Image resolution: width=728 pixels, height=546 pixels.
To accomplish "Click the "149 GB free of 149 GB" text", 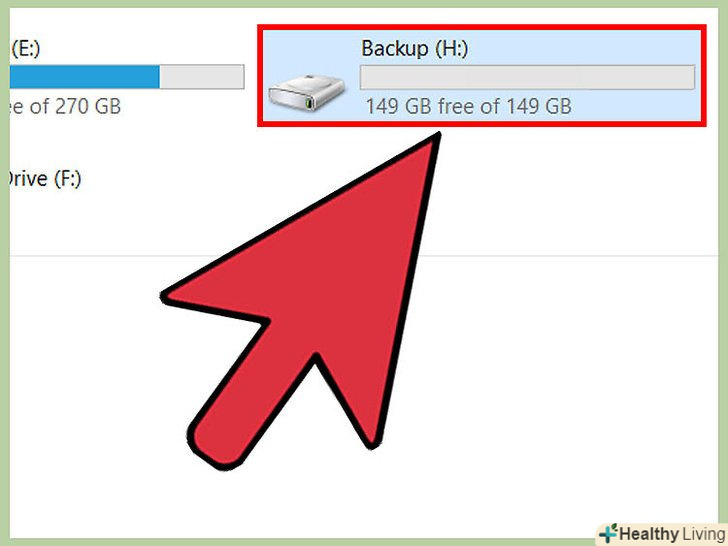I will point(468,106).
